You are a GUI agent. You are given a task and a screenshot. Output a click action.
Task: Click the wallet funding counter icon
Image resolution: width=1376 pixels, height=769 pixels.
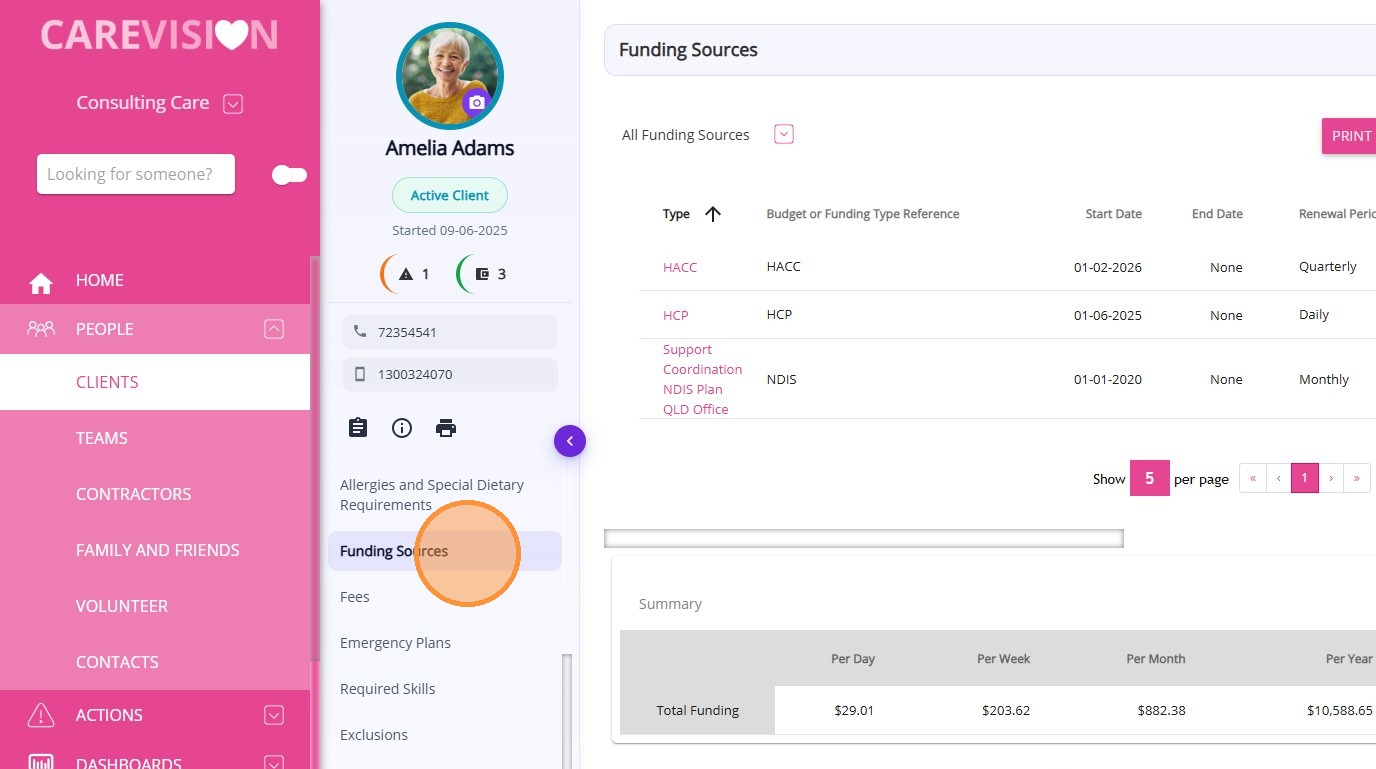pyautogui.click(x=482, y=274)
